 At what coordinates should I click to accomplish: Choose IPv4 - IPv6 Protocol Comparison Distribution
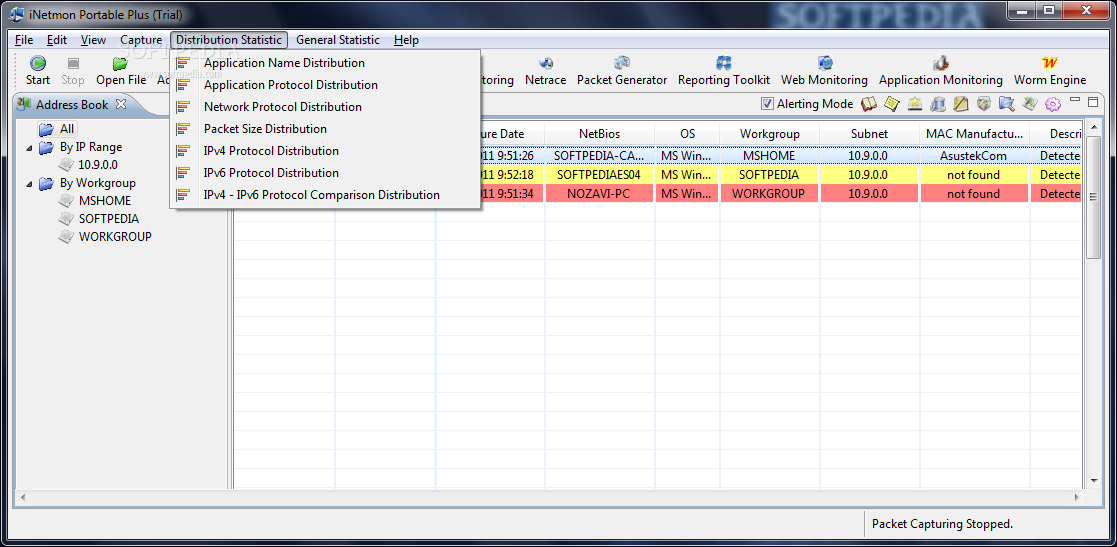coord(325,194)
